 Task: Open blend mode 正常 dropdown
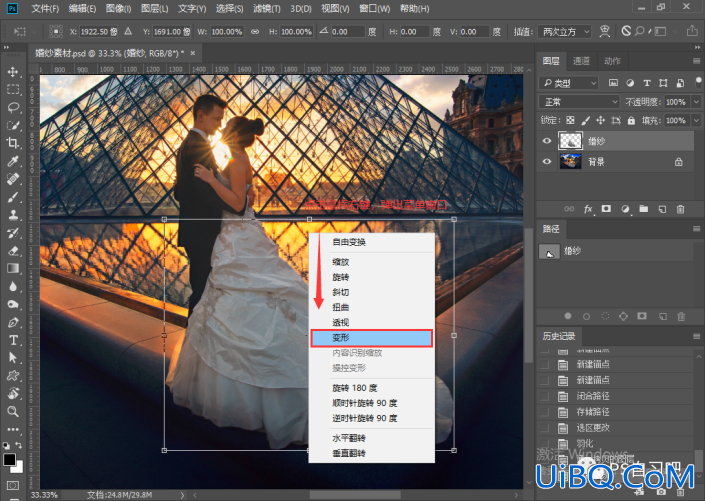pyautogui.click(x=579, y=102)
